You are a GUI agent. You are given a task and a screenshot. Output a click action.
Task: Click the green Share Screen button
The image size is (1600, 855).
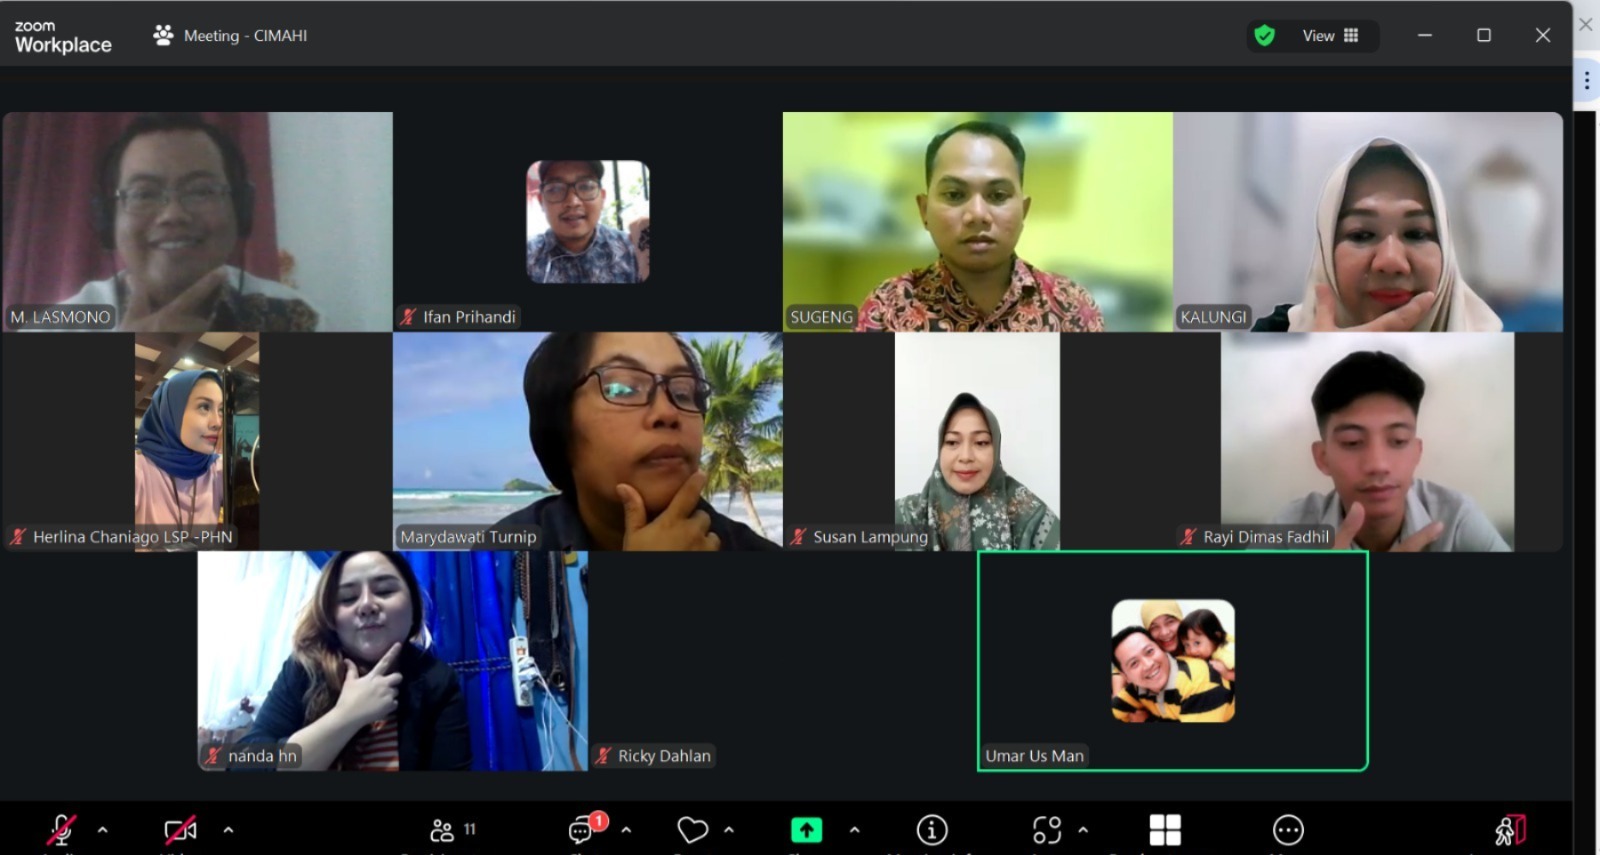coord(807,830)
